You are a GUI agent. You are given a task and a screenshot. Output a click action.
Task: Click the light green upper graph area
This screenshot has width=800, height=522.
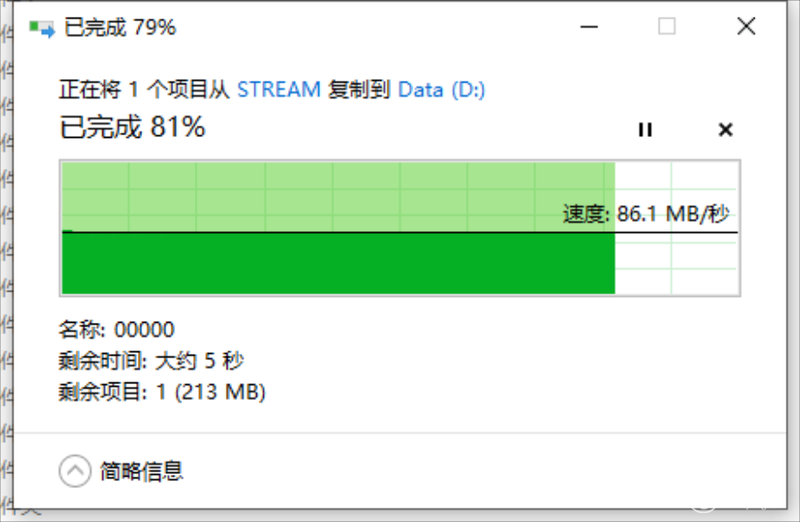338,197
